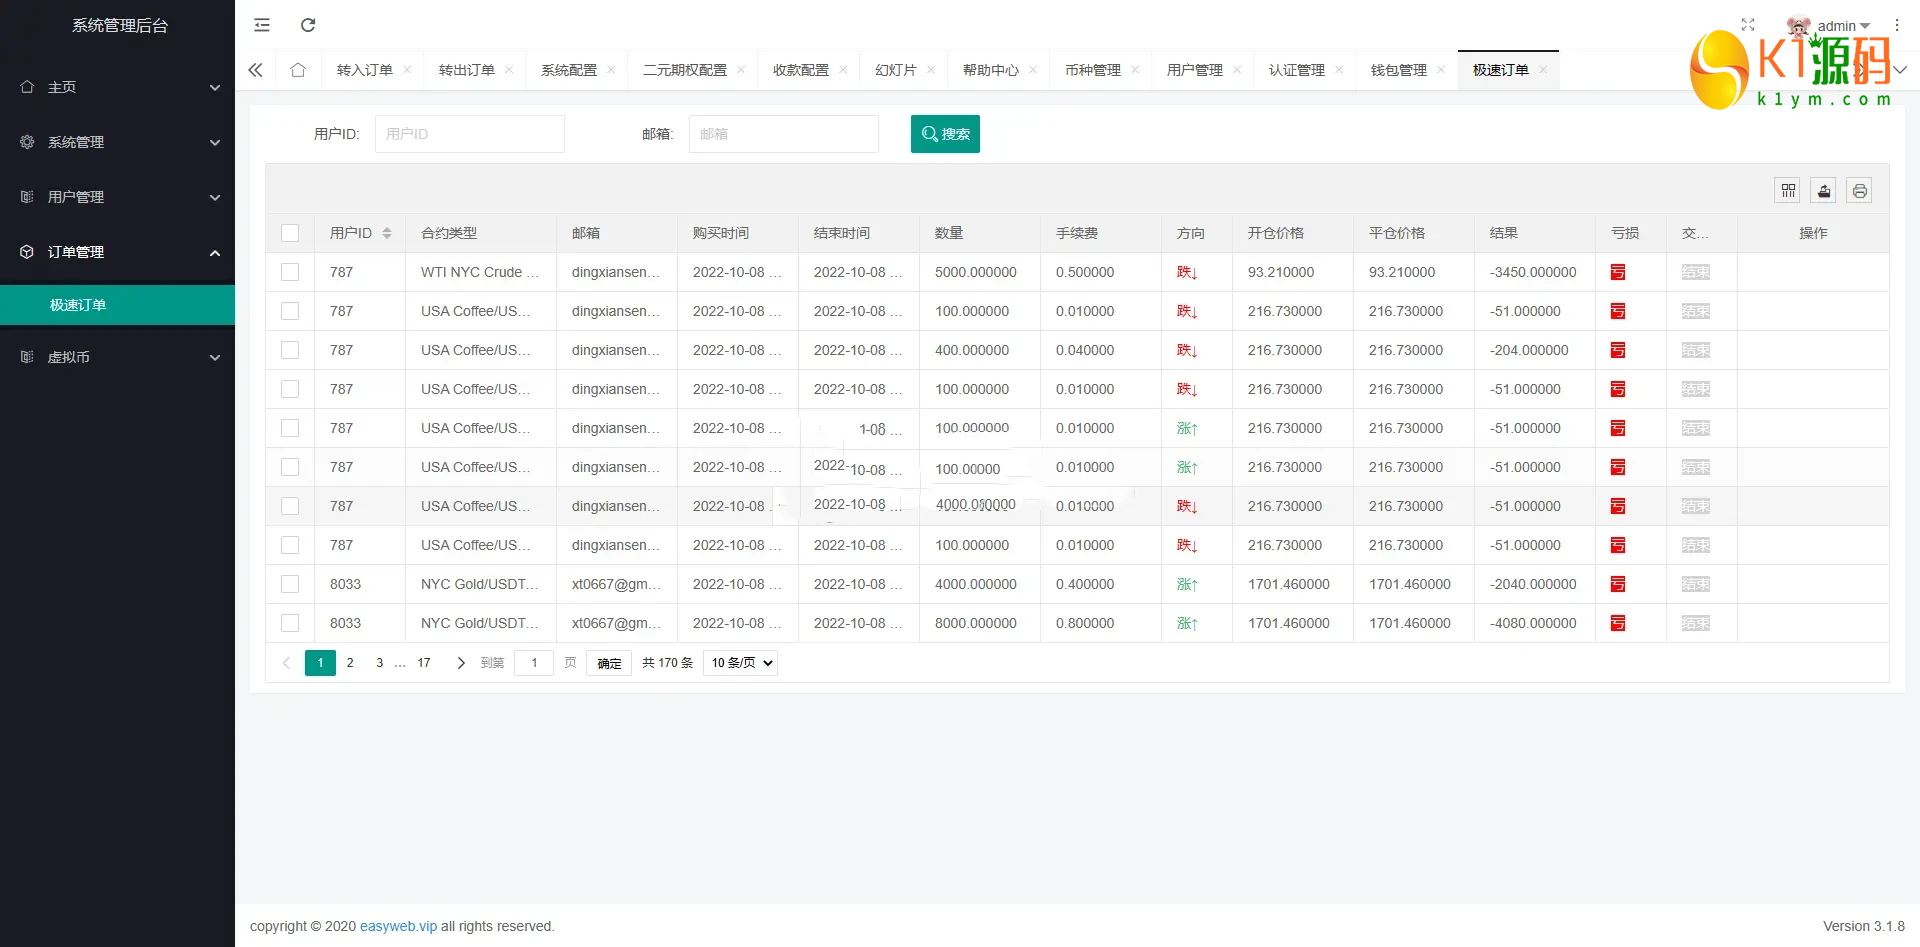Click the column filter grid icon
The width and height of the screenshot is (1920, 947).
[x=1788, y=191]
